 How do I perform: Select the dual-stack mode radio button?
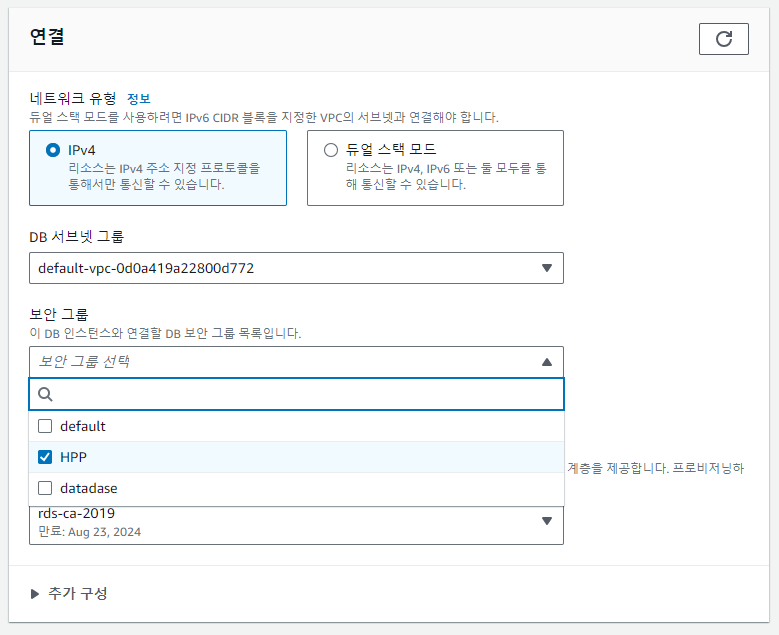point(331,150)
